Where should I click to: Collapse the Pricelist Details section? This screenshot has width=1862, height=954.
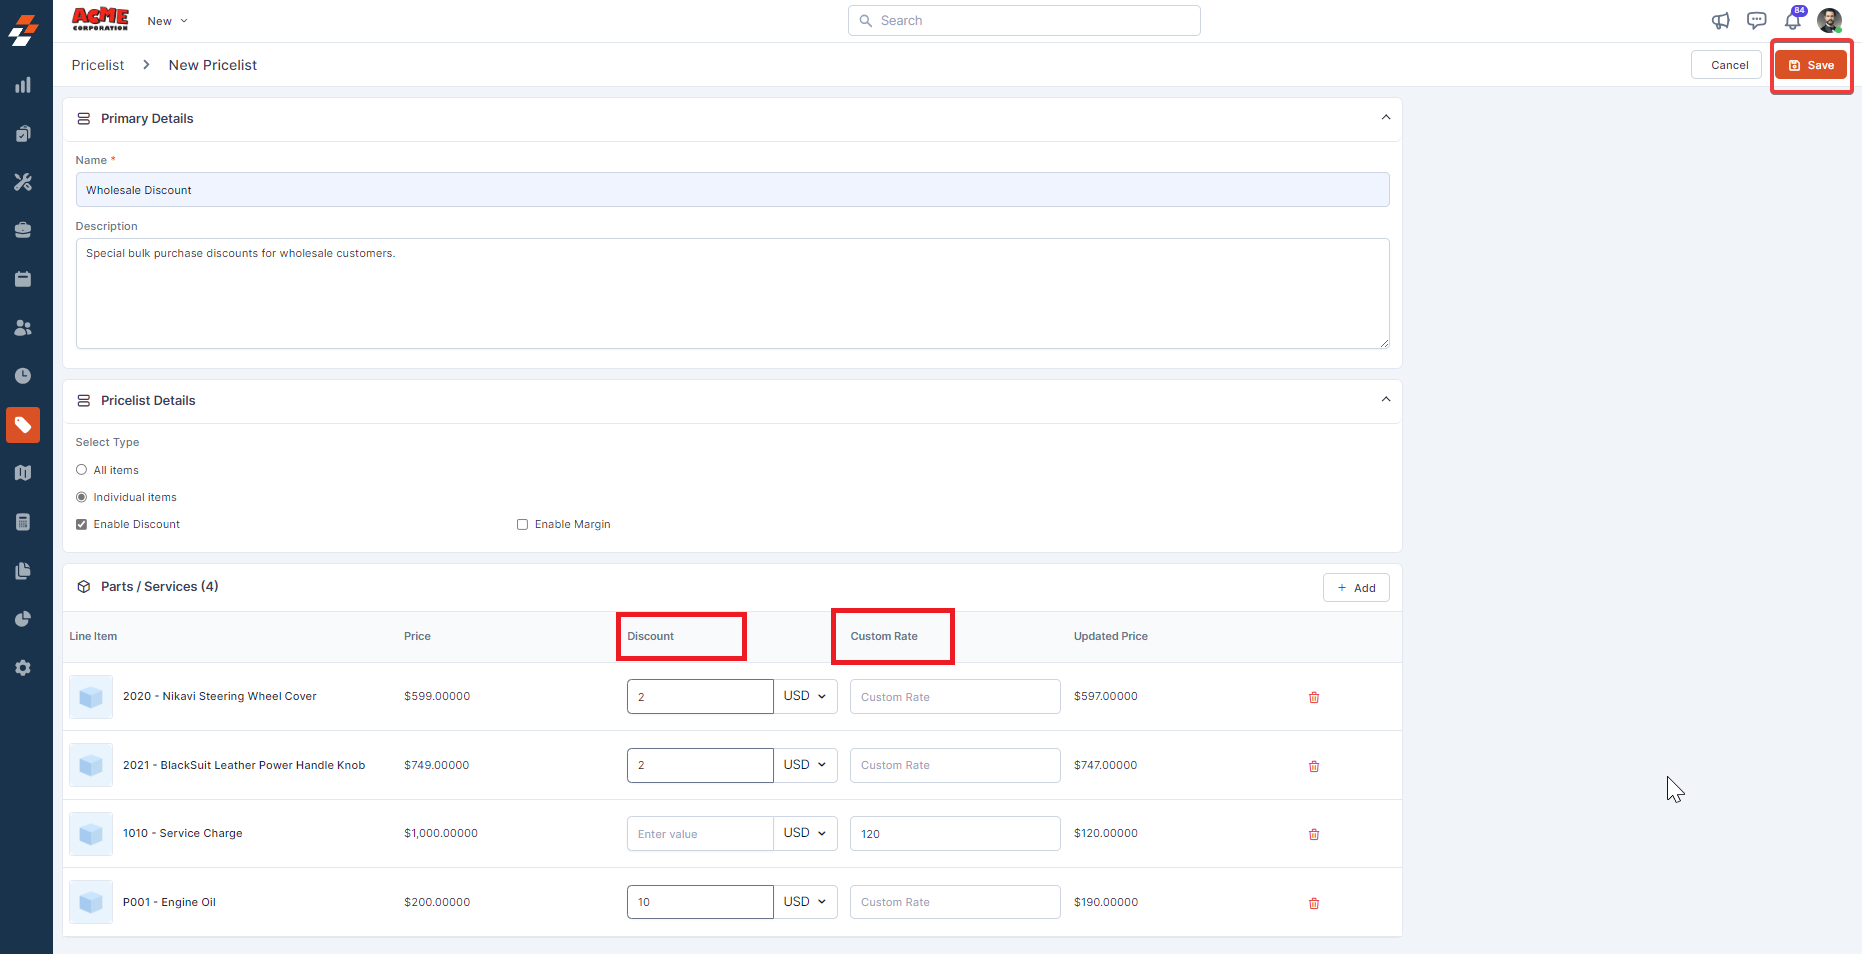point(1385,400)
